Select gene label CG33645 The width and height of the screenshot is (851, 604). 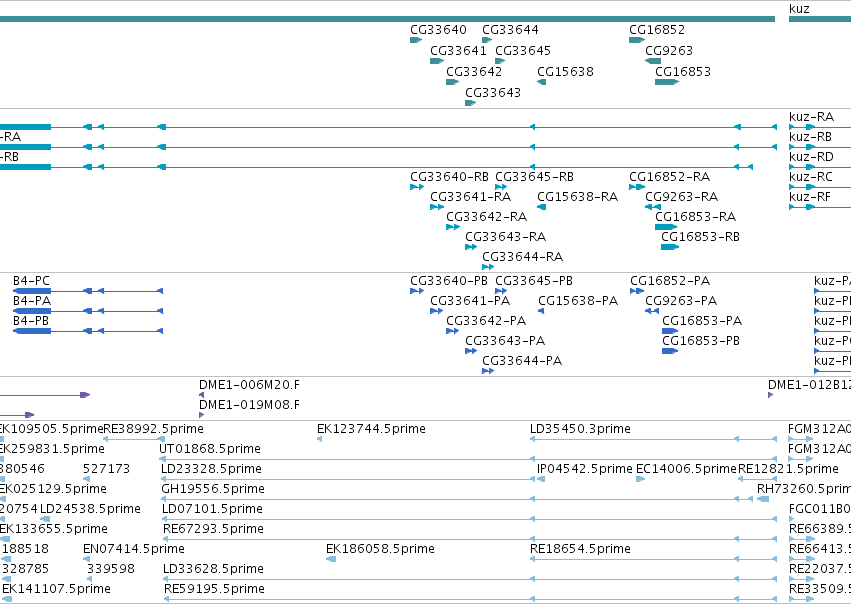(523, 50)
